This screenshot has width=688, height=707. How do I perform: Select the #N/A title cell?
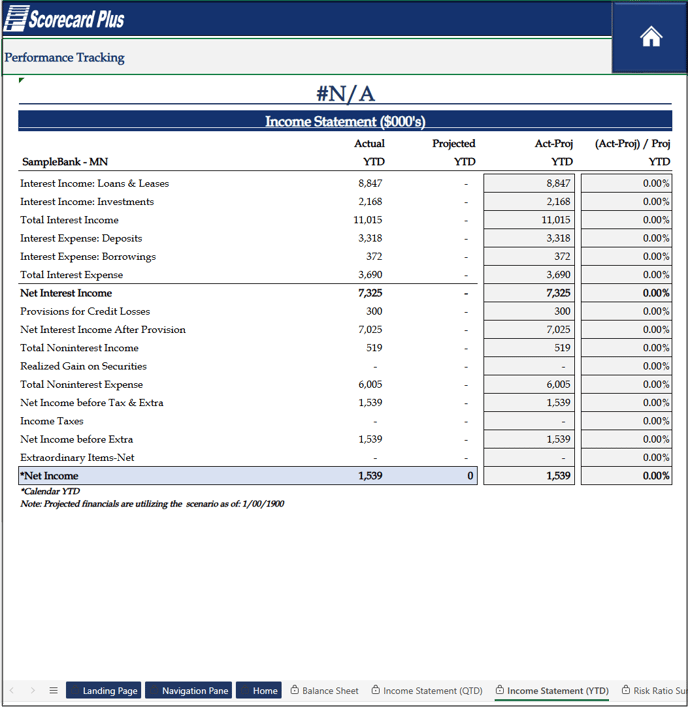point(345,94)
